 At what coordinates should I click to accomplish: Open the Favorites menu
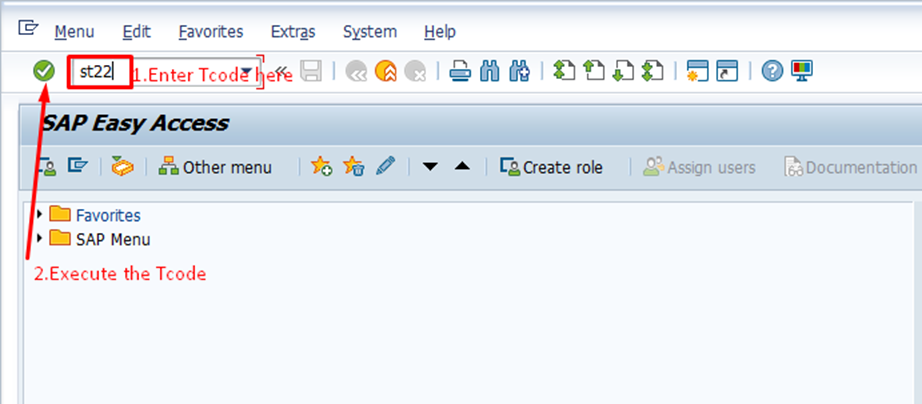tap(211, 32)
